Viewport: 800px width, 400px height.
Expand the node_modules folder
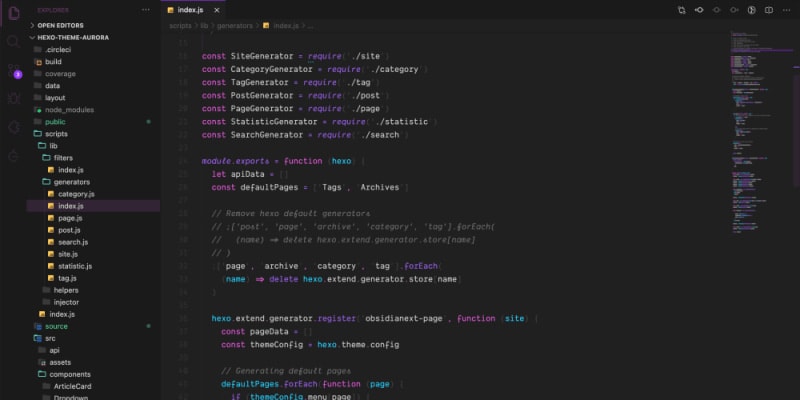point(68,110)
